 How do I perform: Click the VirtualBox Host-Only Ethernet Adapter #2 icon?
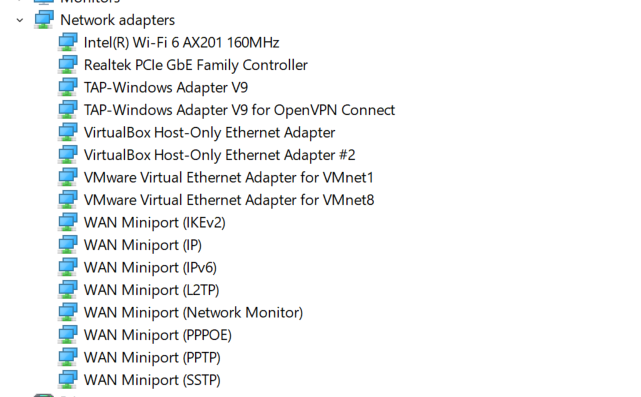click(x=67, y=155)
